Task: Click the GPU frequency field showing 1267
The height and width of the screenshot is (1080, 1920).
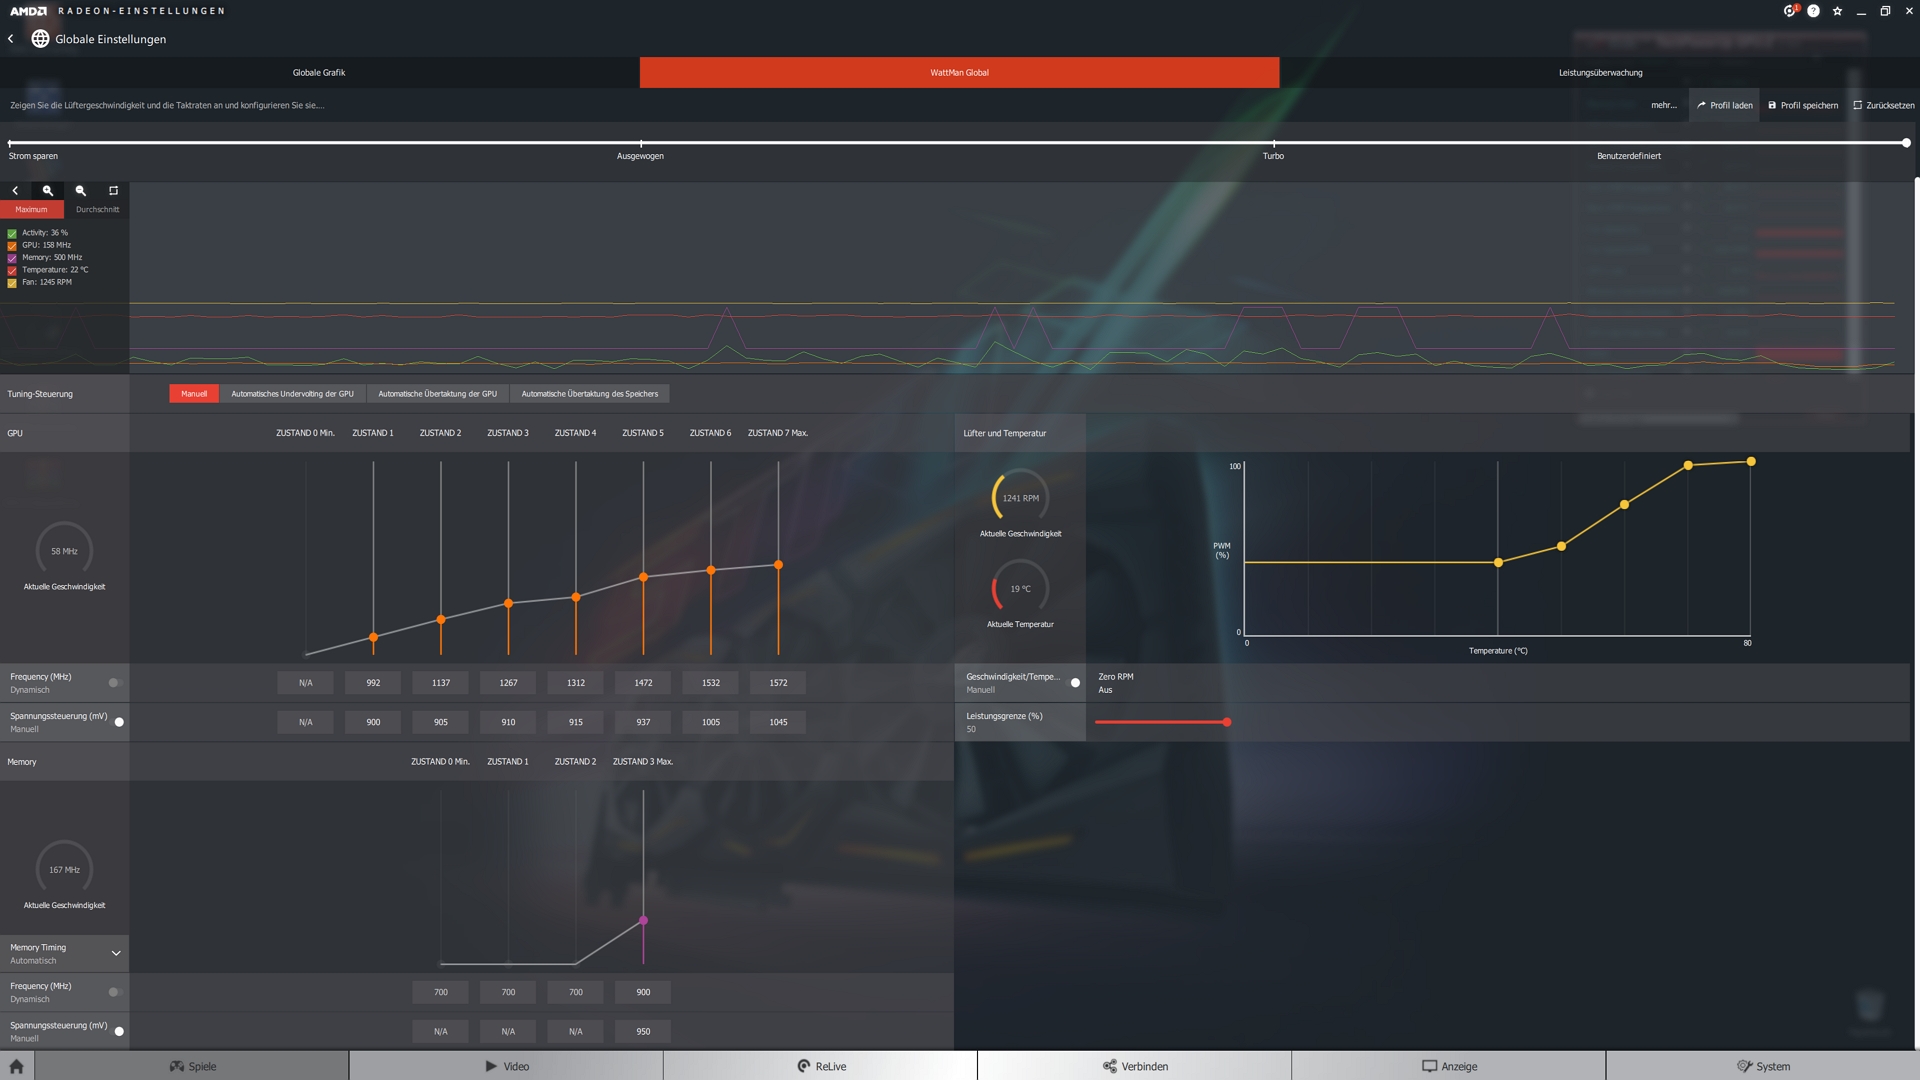Action: pyautogui.click(x=508, y=683)
